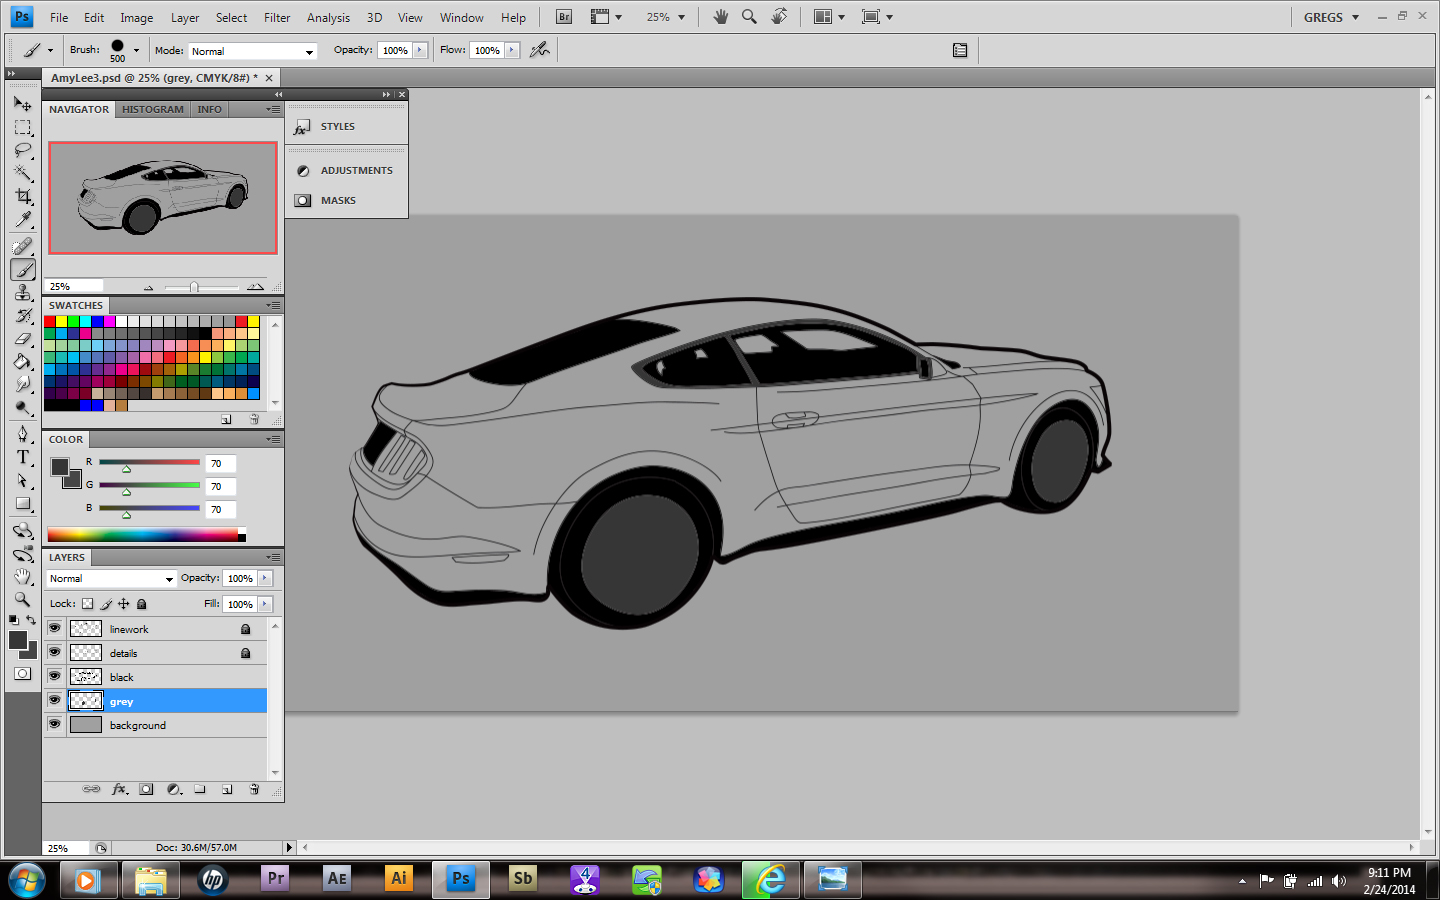The image size is (1440, 900).
Task: Open the Masks panel
Action: click(x=338, y=201)
